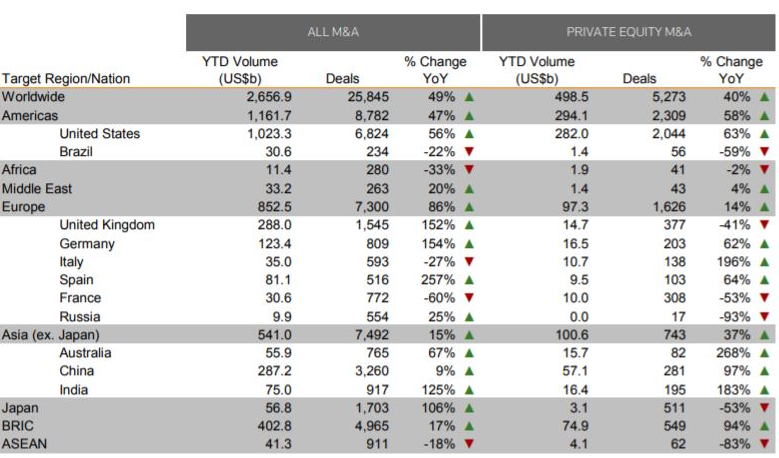The height and width of the screenshot is (458, 779).
Task: Click the red down arrow beside Brazil's -22% change
Action: 469,152
